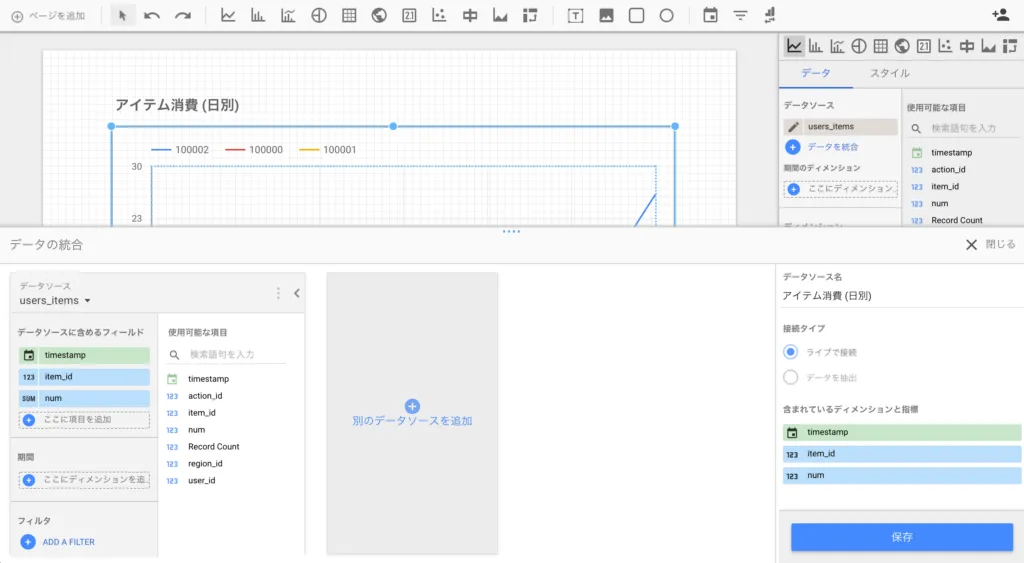Insert a pie chart from top toolbar

pos(319,16)
